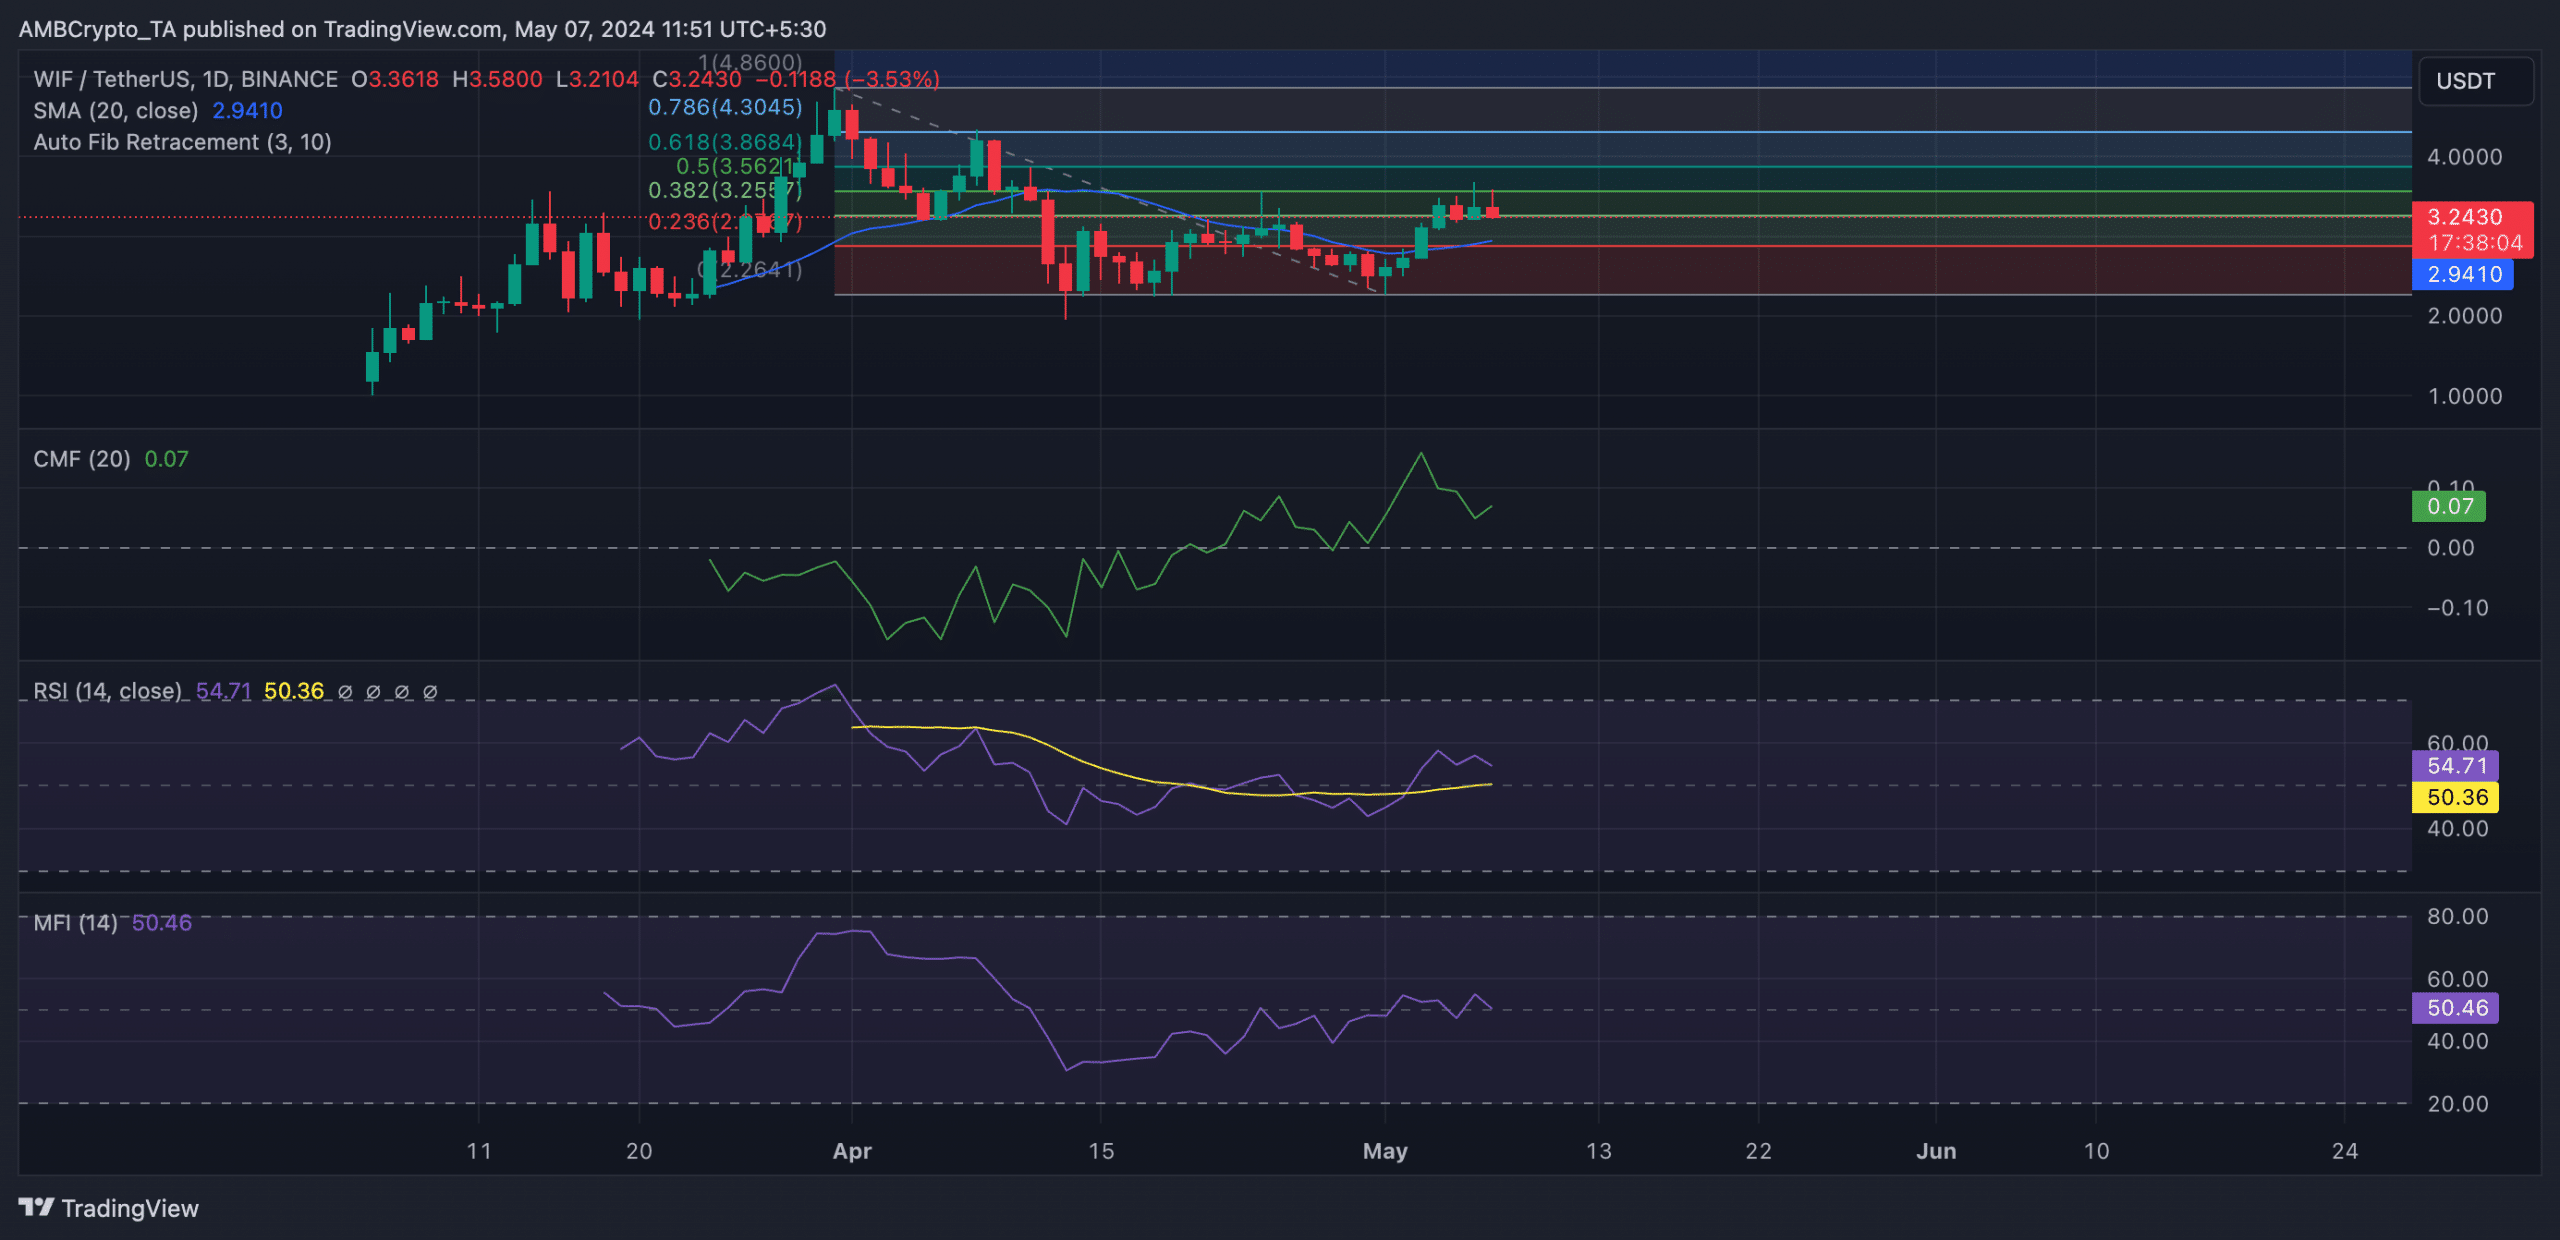Viewport: 2560px width, 1240px height.
Task: Click the 0.618(3.8684) Fibonacci level label
Action: [x=725, y=142]
